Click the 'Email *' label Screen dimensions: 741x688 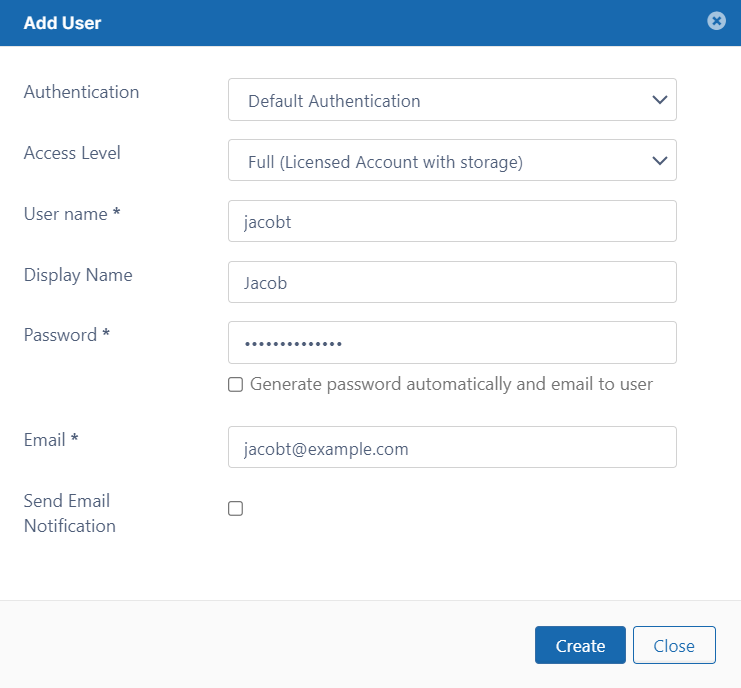coord(51,440)
